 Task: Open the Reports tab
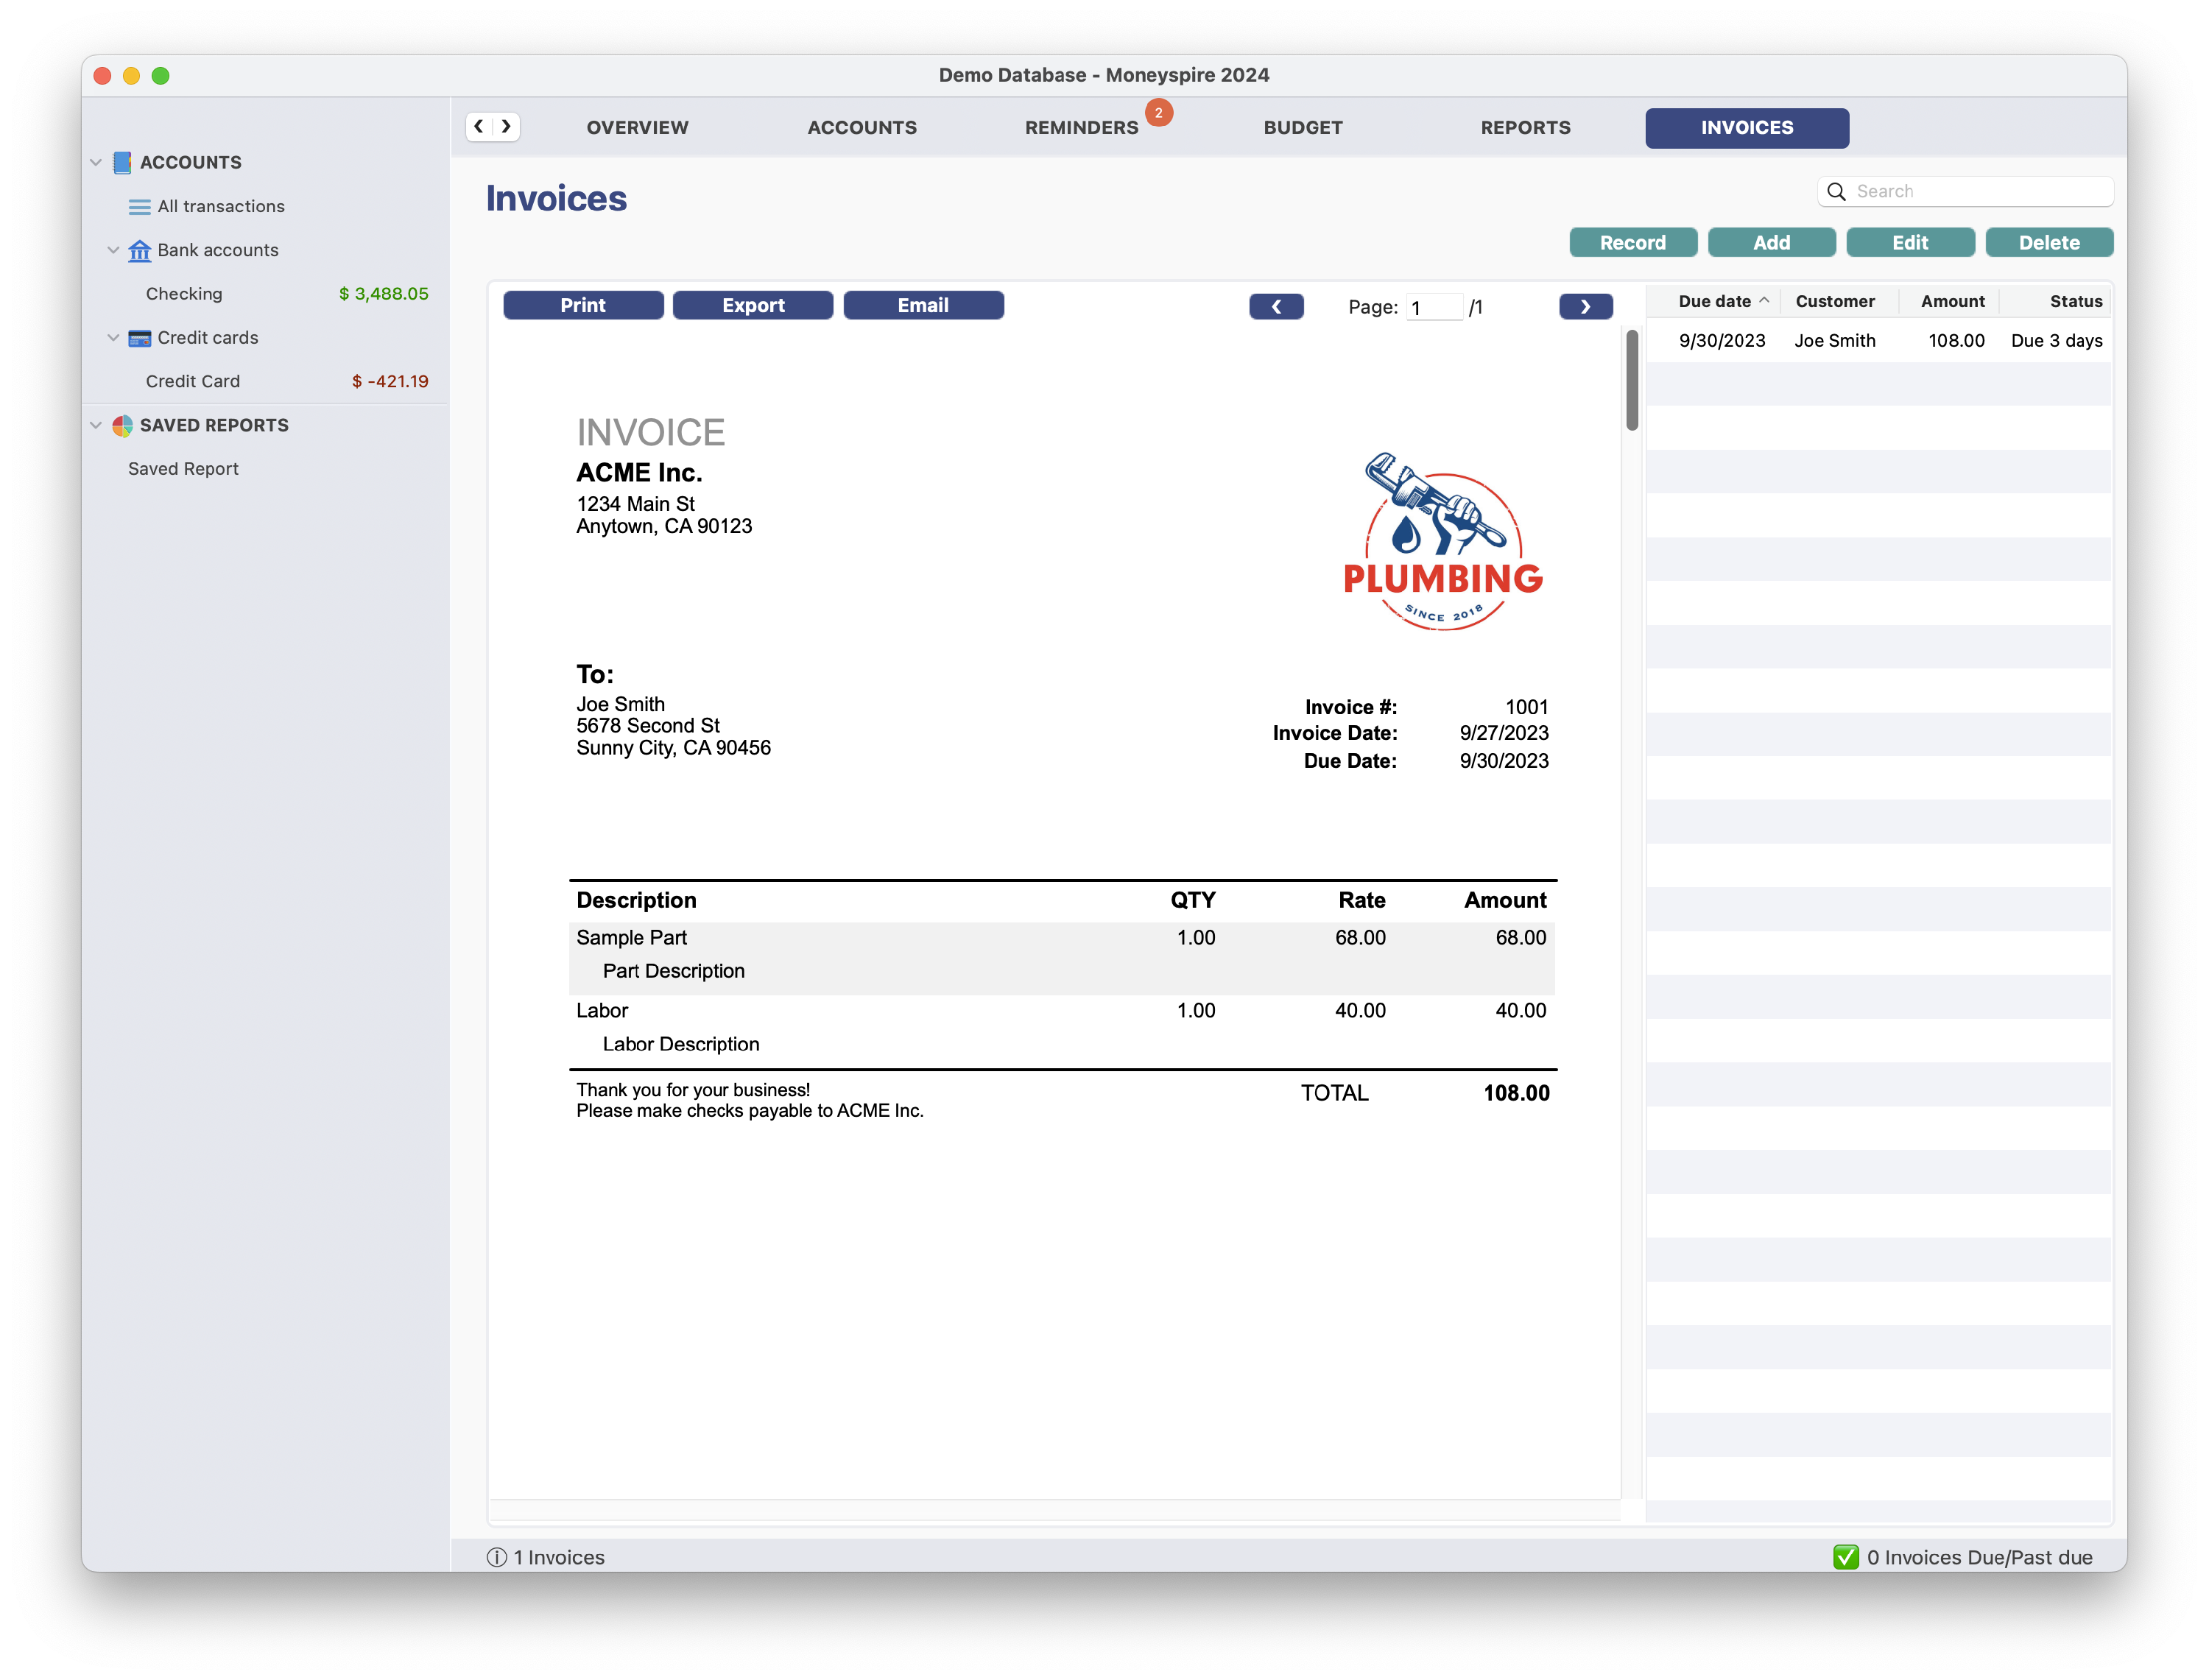pos(1525,127)
